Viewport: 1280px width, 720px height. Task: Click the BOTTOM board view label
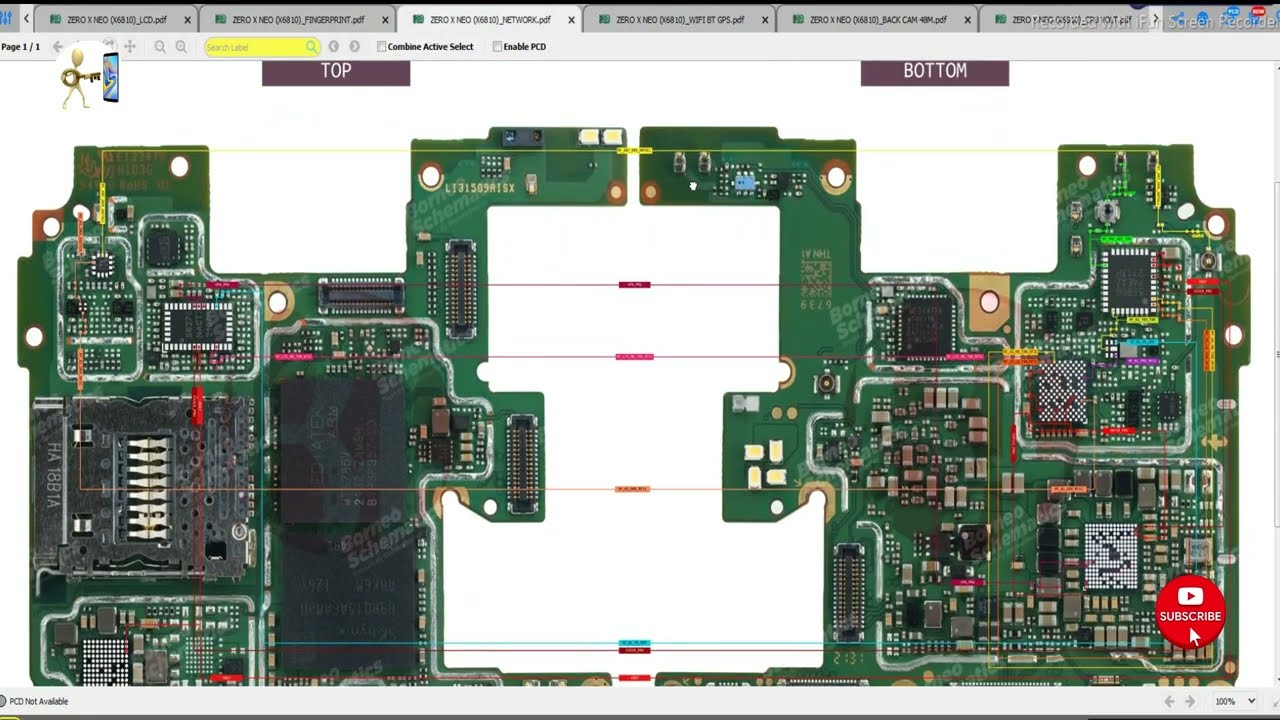935,71
